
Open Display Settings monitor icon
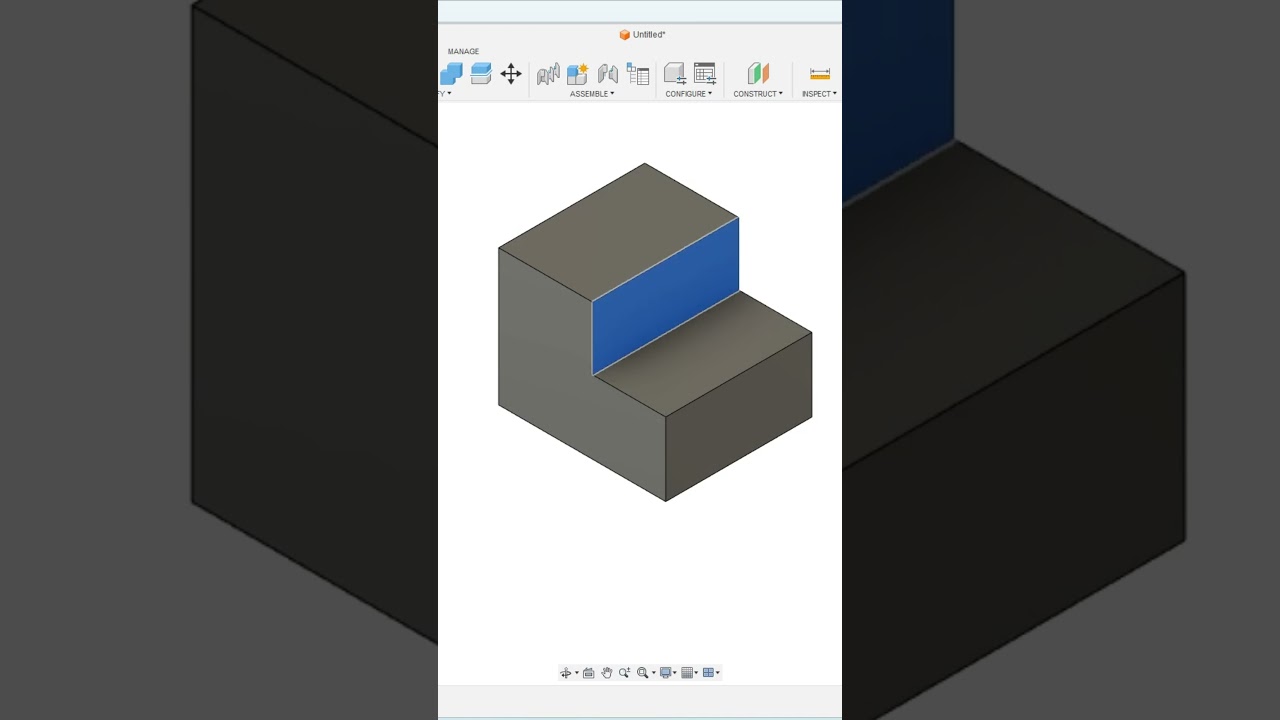click(x=666, y=673)
